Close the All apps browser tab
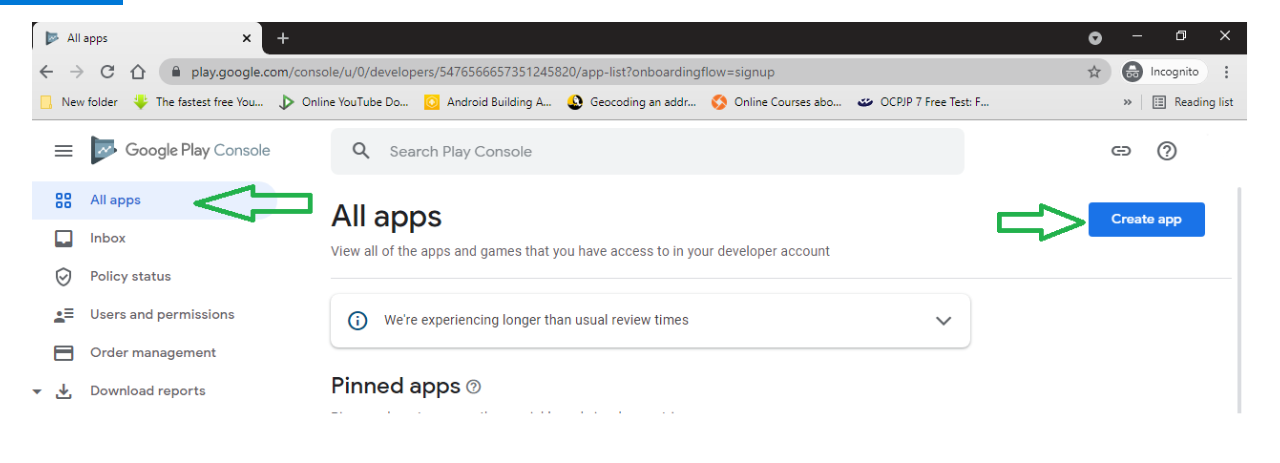The width and height of the screenshot is (1280, 463). point(247,38)
